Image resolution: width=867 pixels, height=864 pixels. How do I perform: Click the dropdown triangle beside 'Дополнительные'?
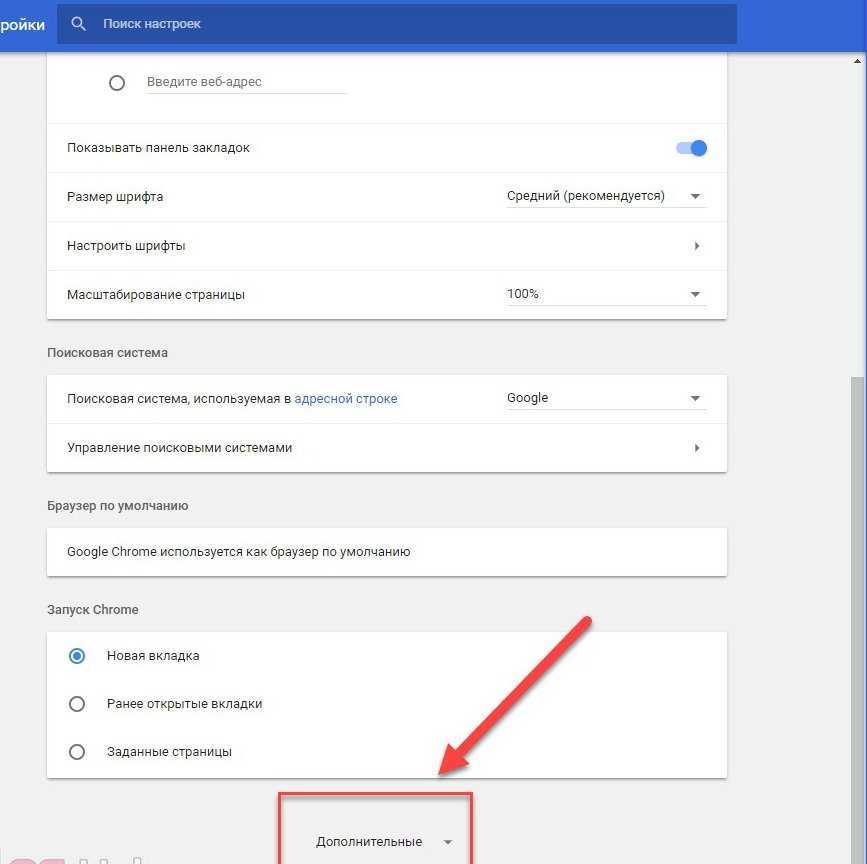448,843
